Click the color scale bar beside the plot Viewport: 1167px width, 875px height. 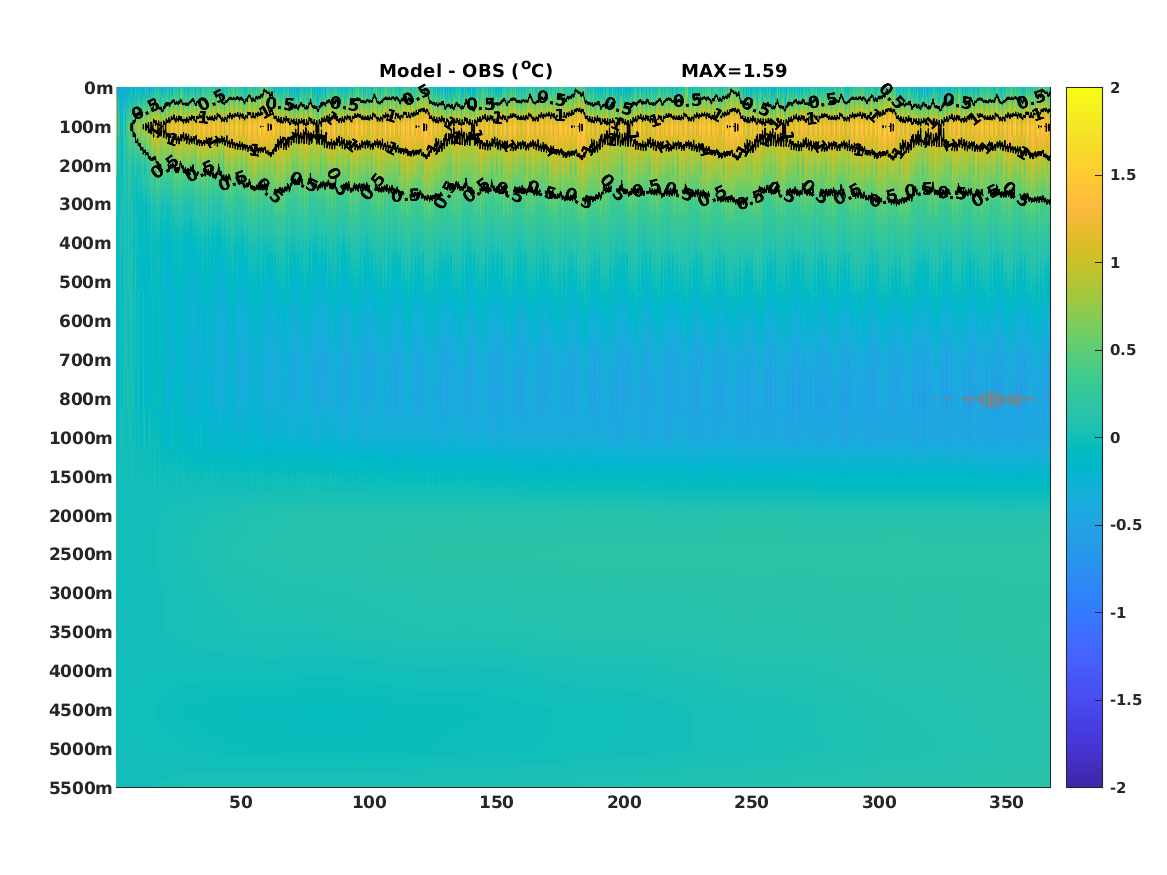(1084, 438)
